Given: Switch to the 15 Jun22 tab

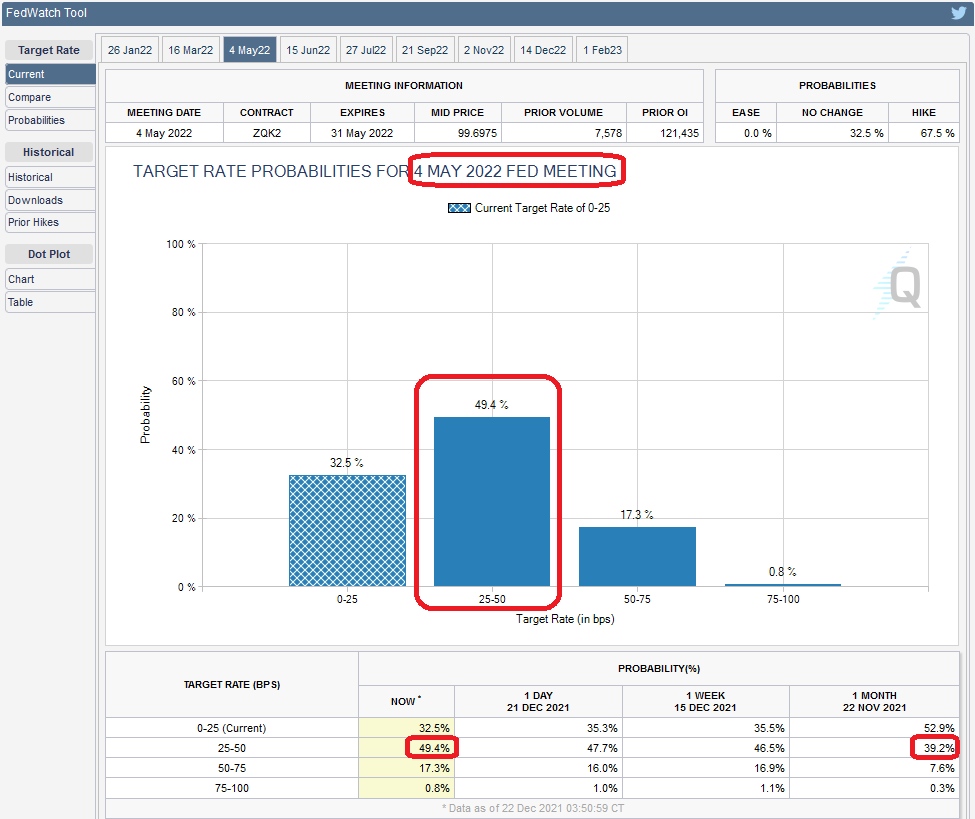Looking at the screenshot, I should 308,50.
